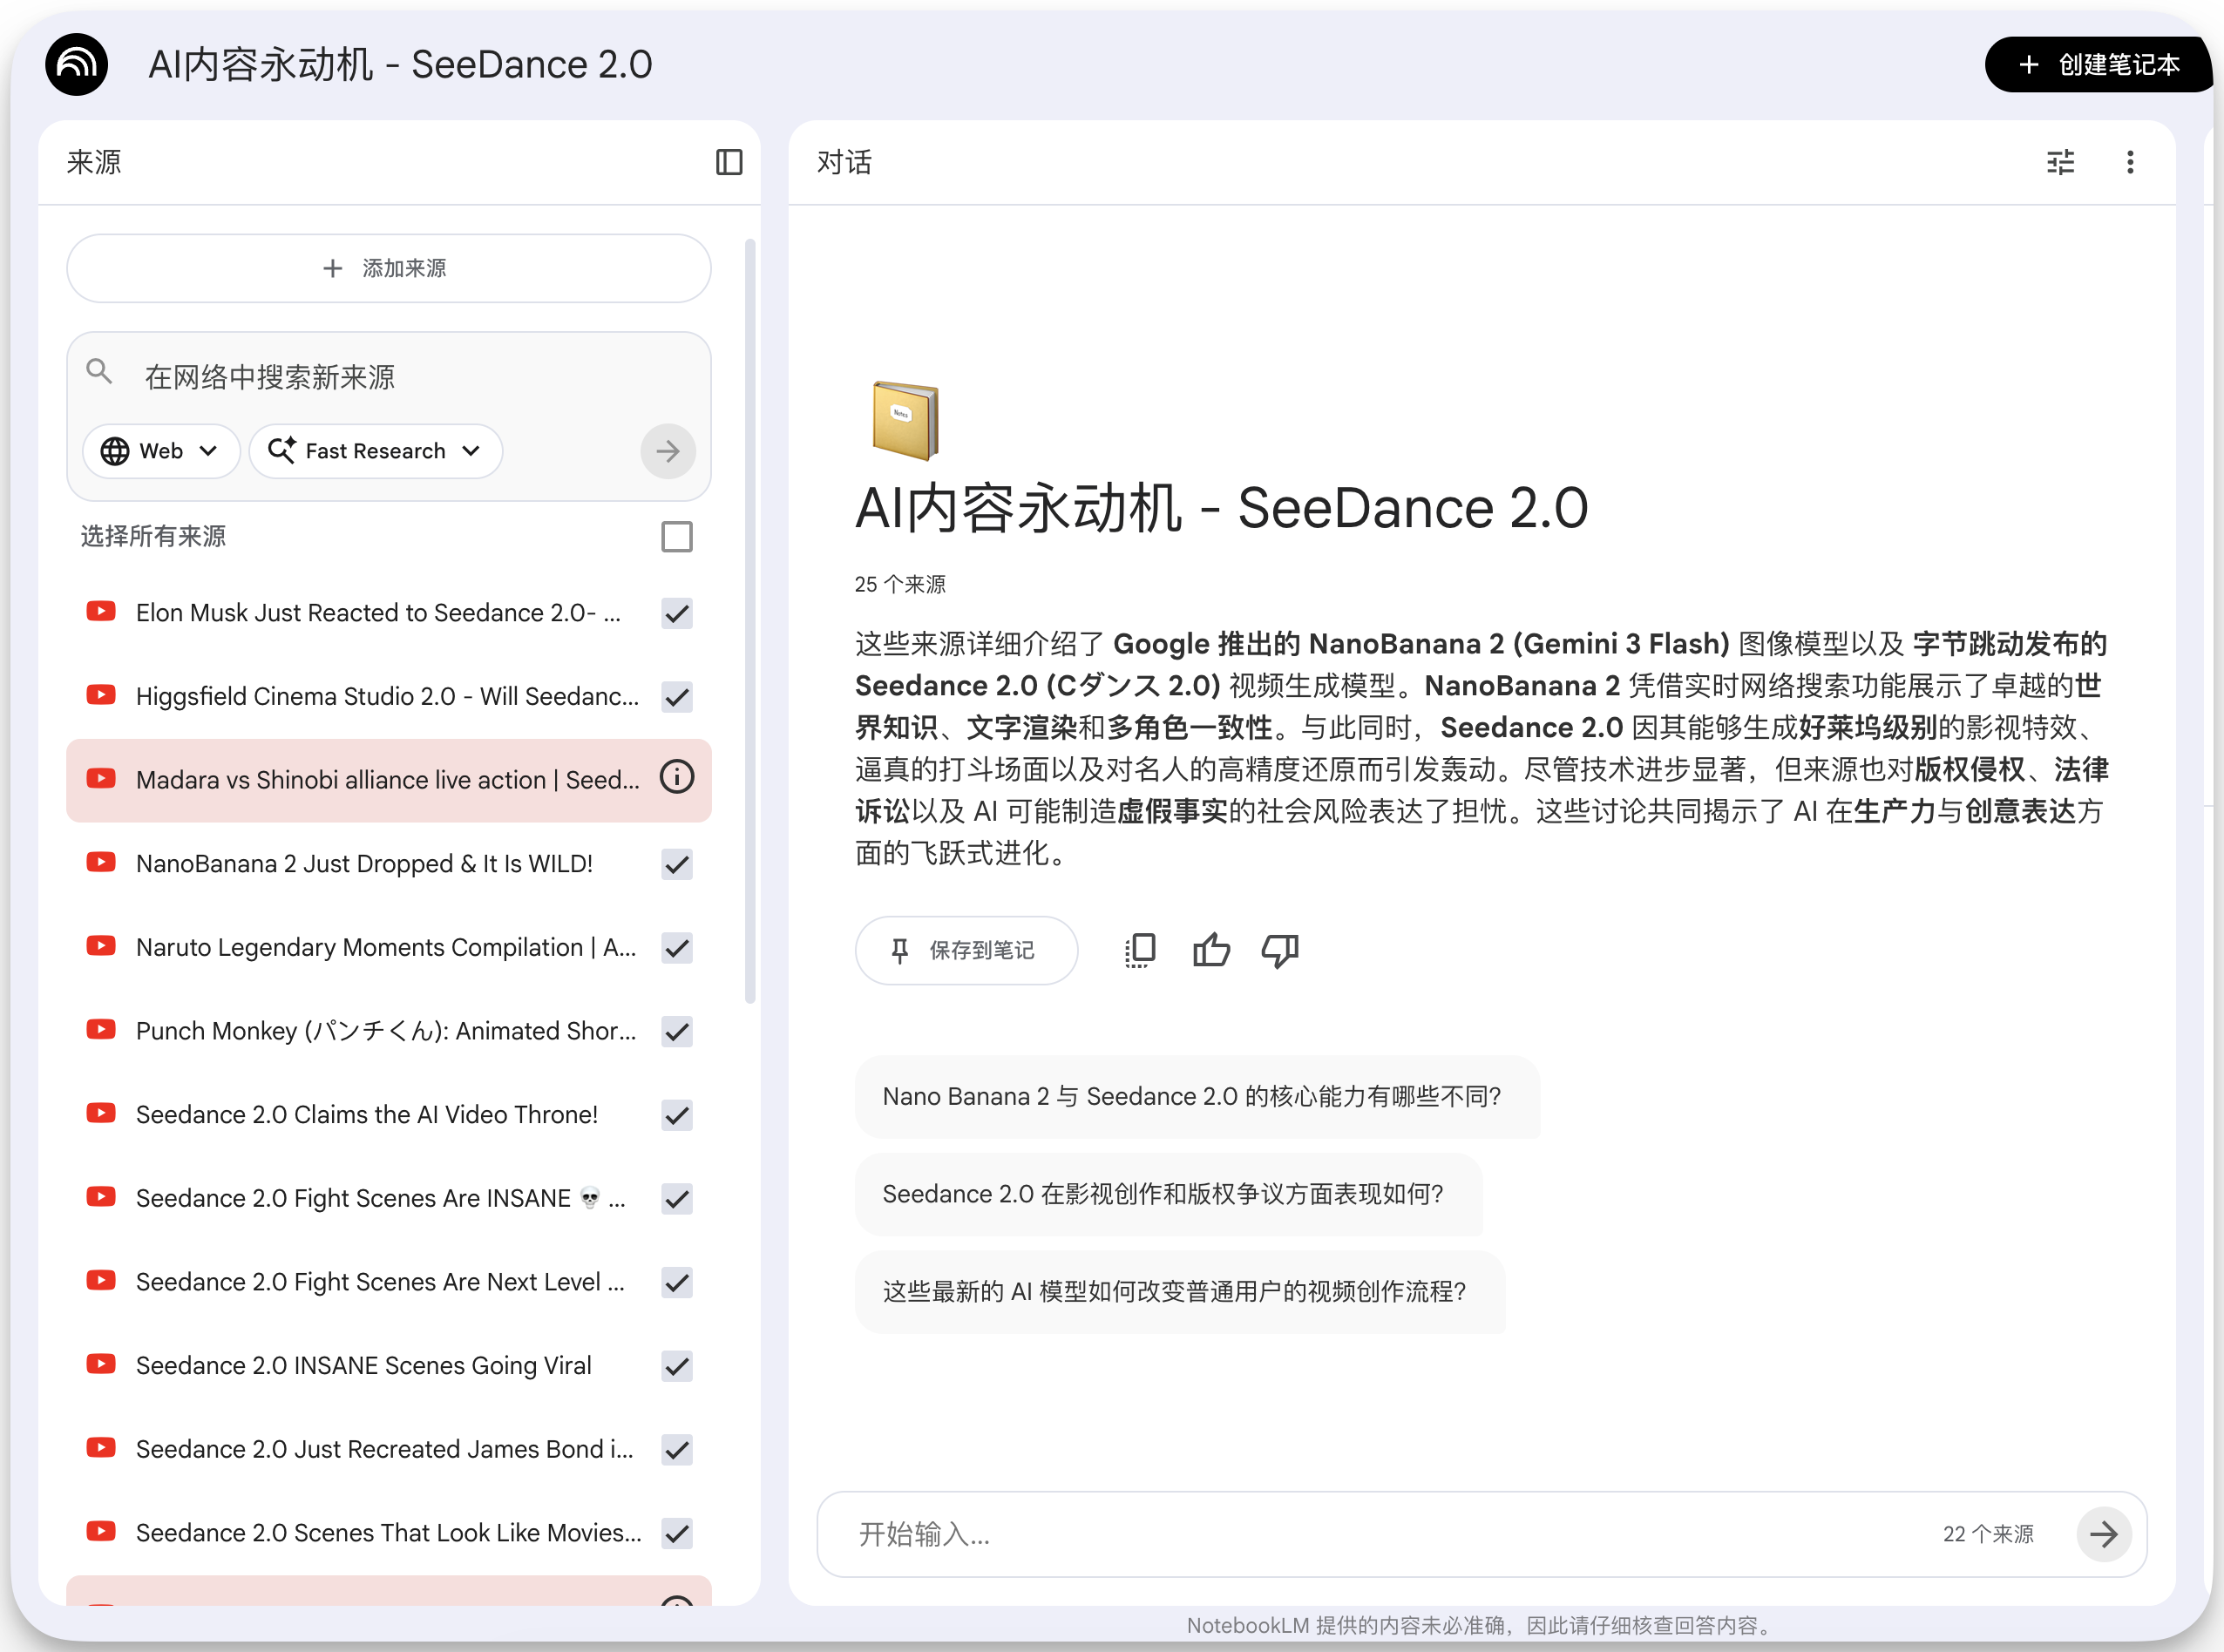
Task: Uncheck Higgsfield Cinema Studio 2.0 source
Action: [677, 697]
